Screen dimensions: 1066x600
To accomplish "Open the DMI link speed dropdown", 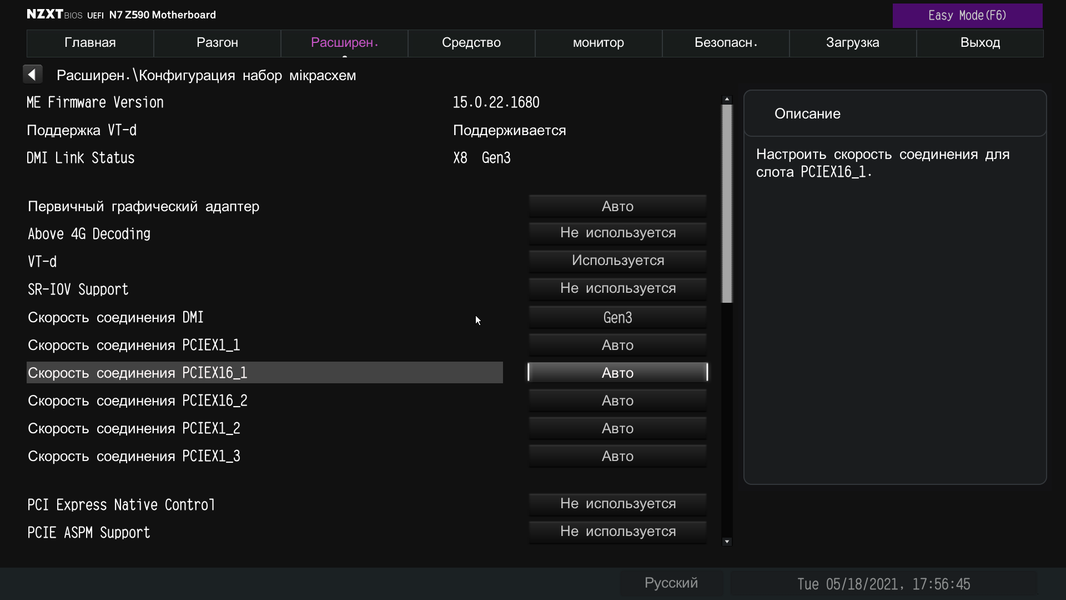I will click(x=617, y=318).
